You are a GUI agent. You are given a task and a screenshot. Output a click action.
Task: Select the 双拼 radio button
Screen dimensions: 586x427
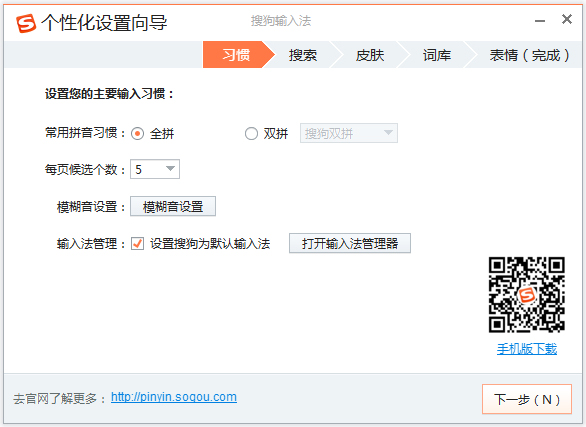pyautogui.click(x=251, y=133)
